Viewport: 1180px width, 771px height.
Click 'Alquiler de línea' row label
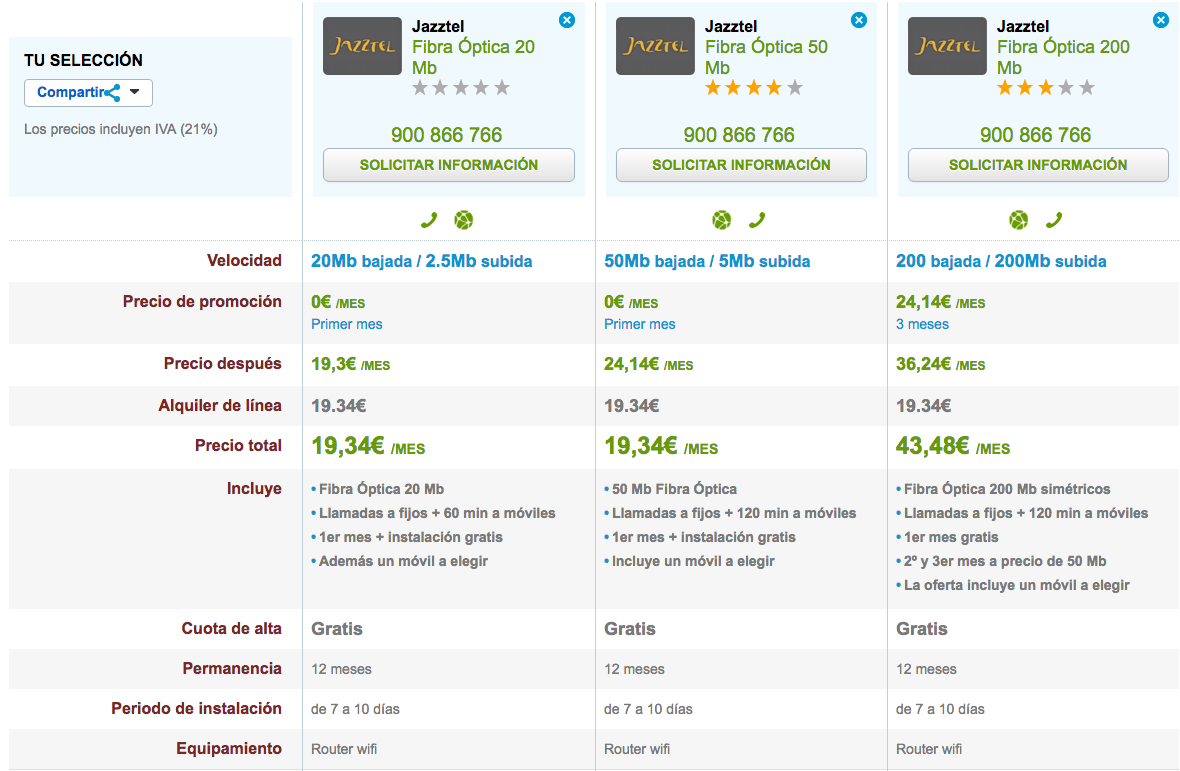[x=220, y=405]
